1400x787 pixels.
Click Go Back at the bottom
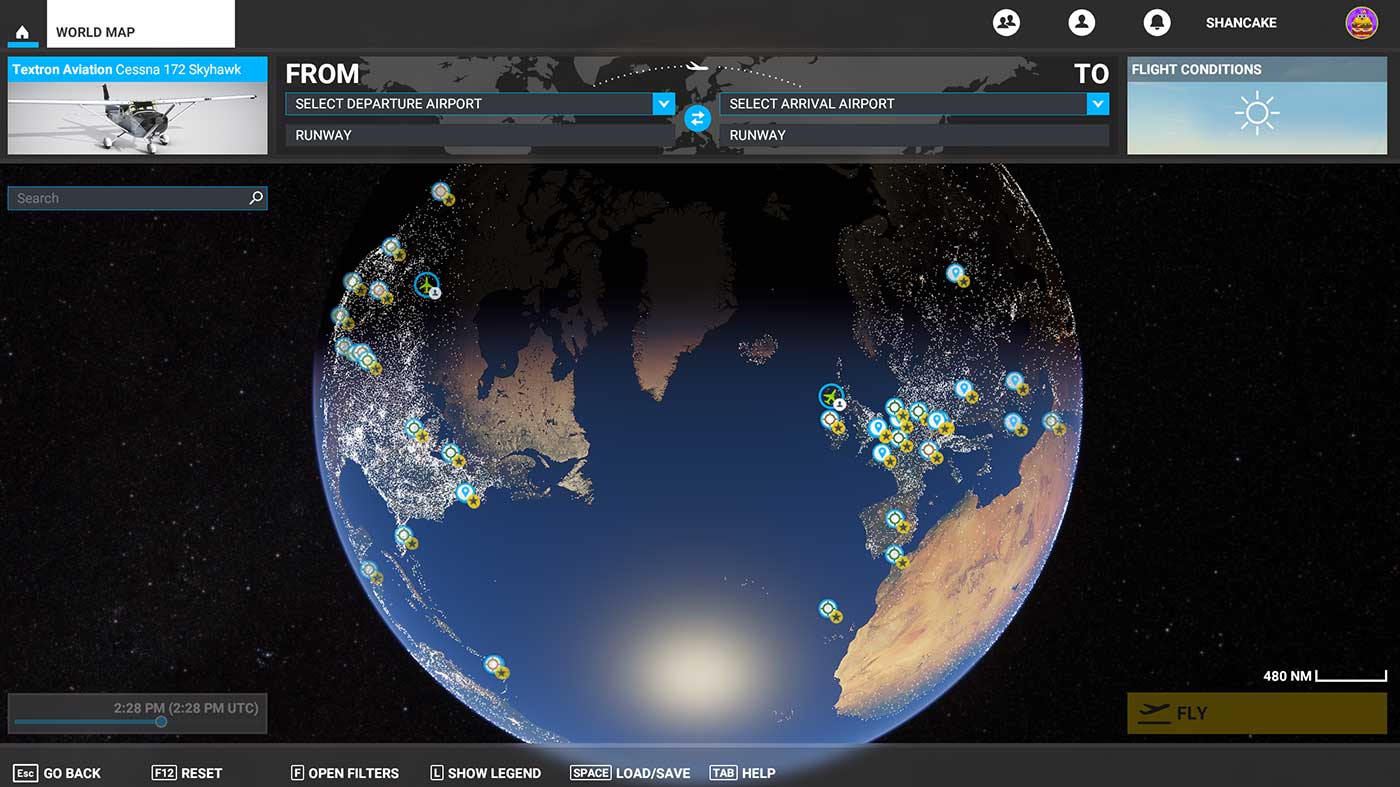[x=57, y=773]
